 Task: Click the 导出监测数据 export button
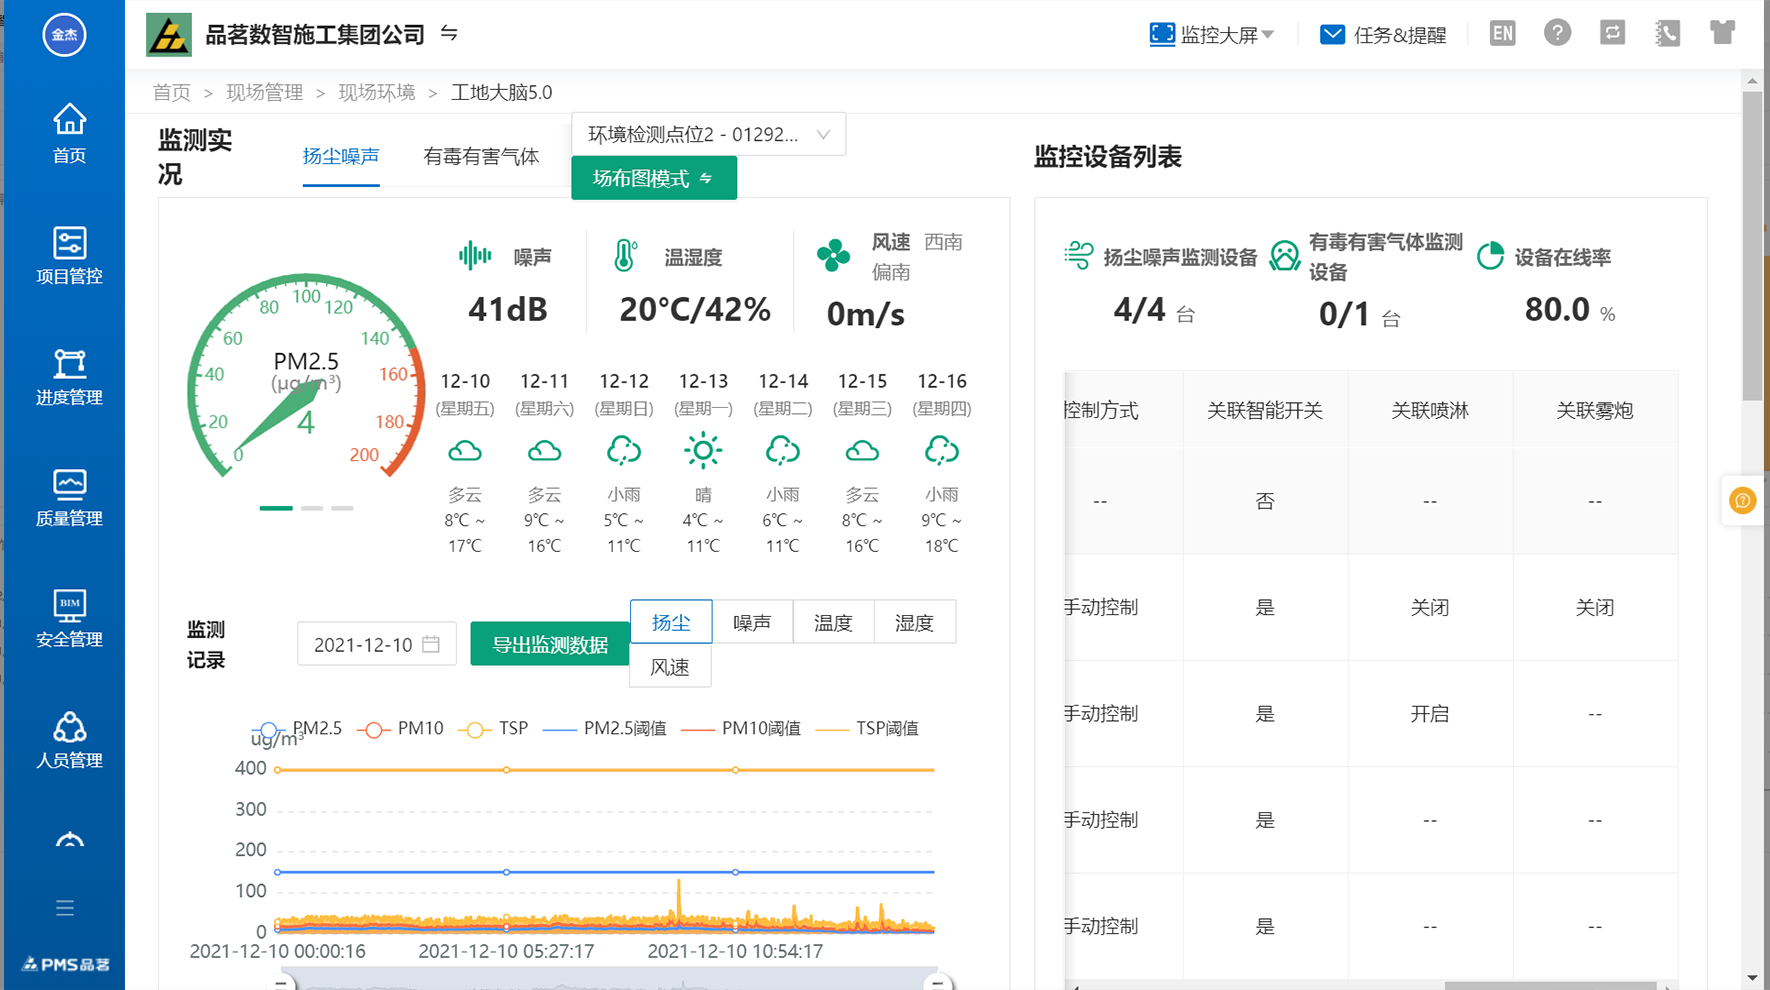550,644
